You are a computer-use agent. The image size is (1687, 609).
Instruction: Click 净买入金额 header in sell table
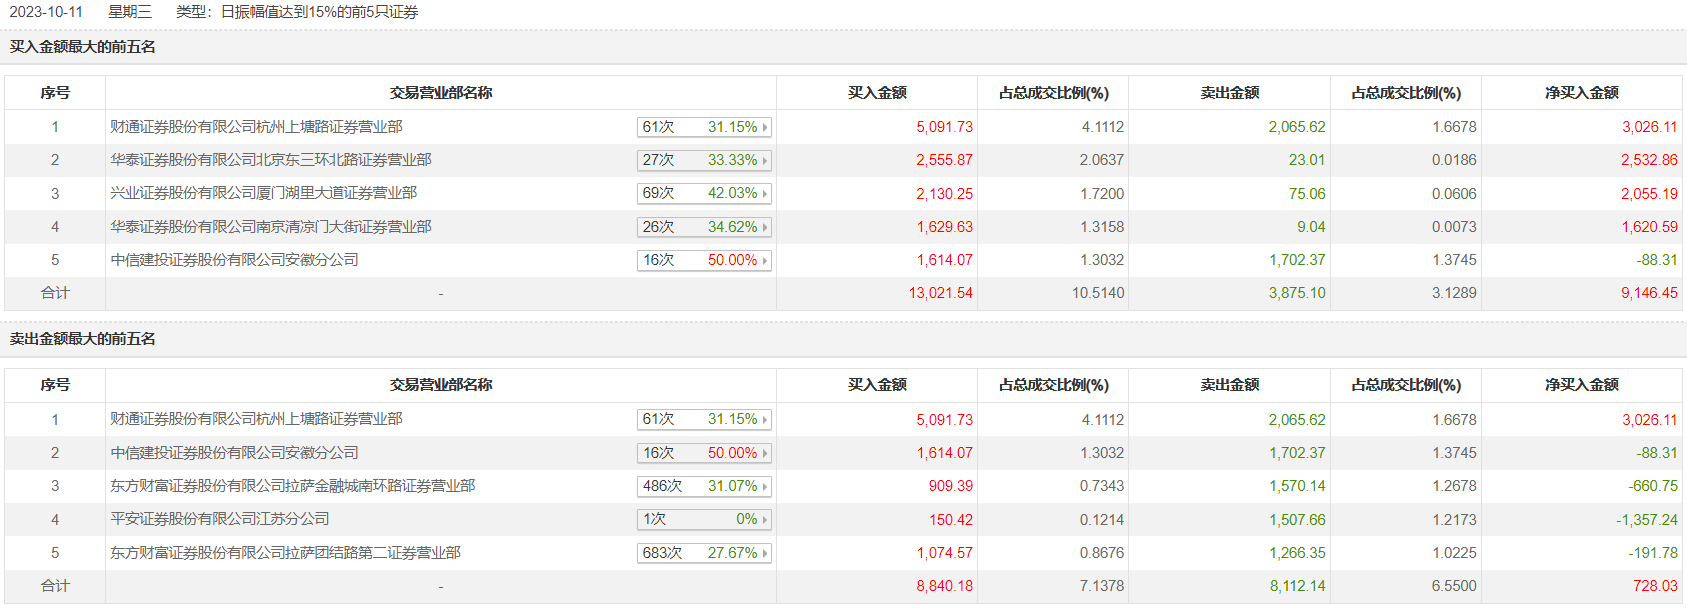point(1581,385)
